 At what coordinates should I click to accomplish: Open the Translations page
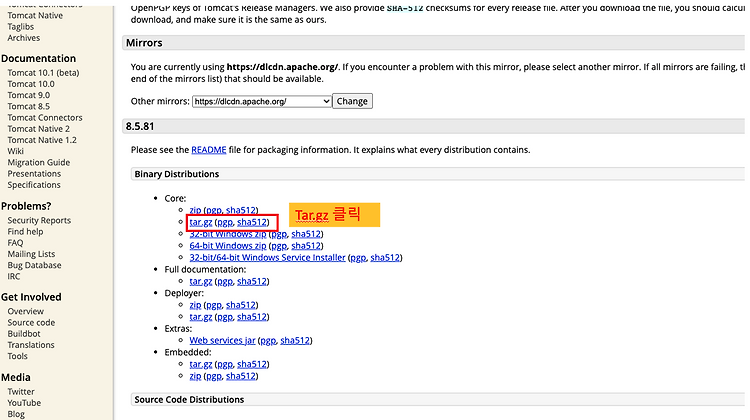tap(31, 345)
